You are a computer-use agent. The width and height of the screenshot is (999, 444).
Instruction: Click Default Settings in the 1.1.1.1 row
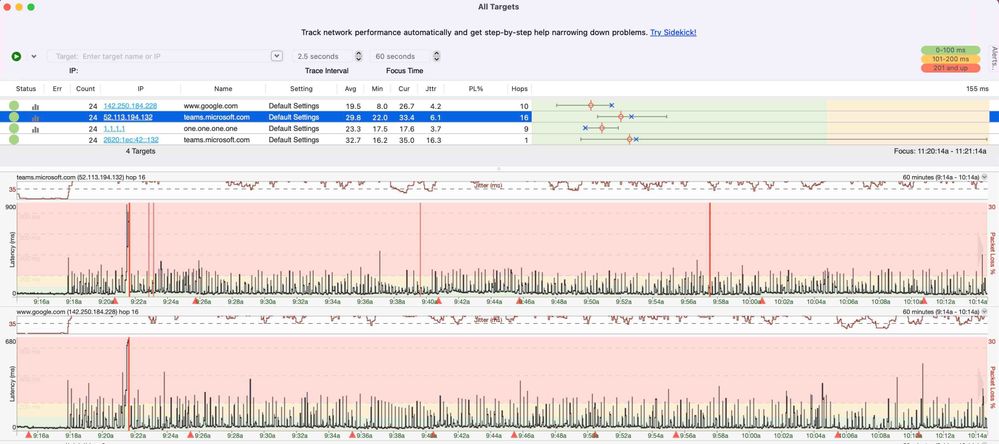click(294, 129)
